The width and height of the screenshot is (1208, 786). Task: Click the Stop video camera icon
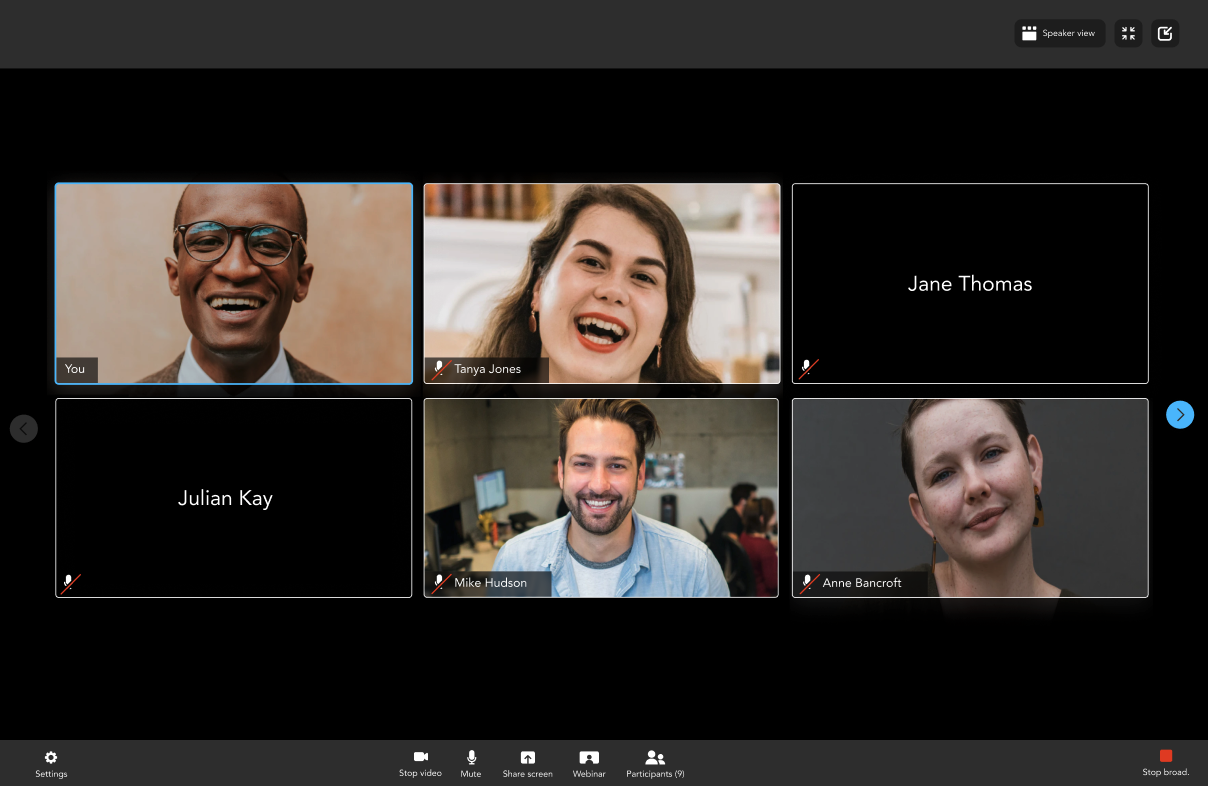(x=420, y=757)
